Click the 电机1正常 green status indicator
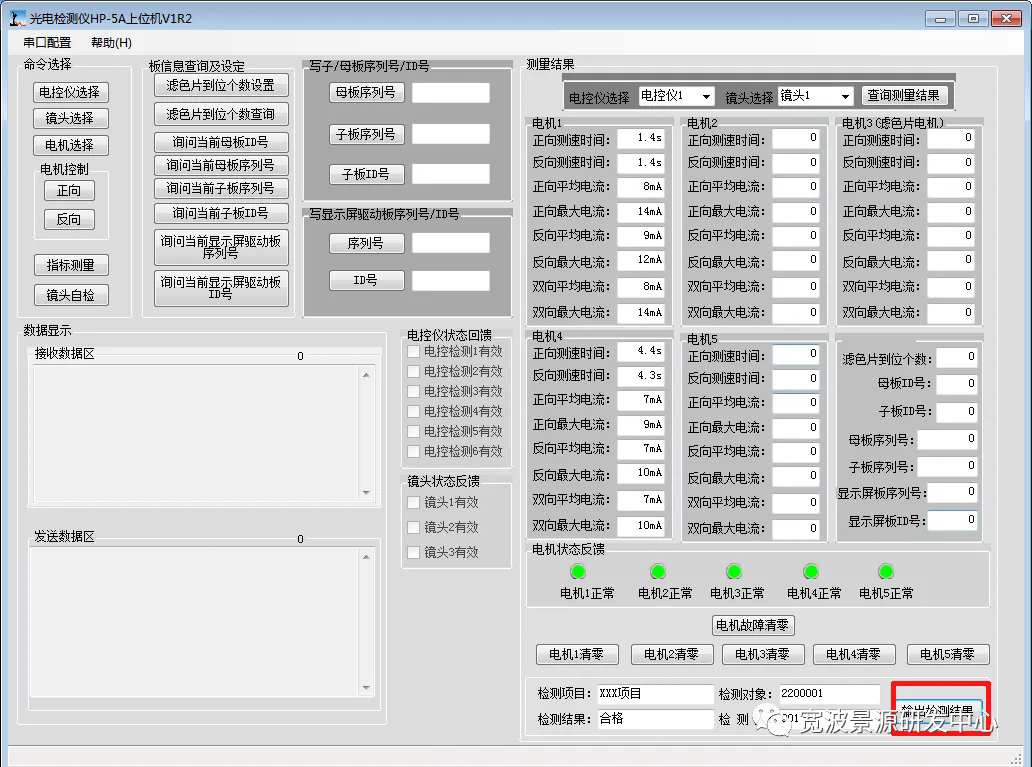Screen dimensions: 1032x767 point(578,571)
